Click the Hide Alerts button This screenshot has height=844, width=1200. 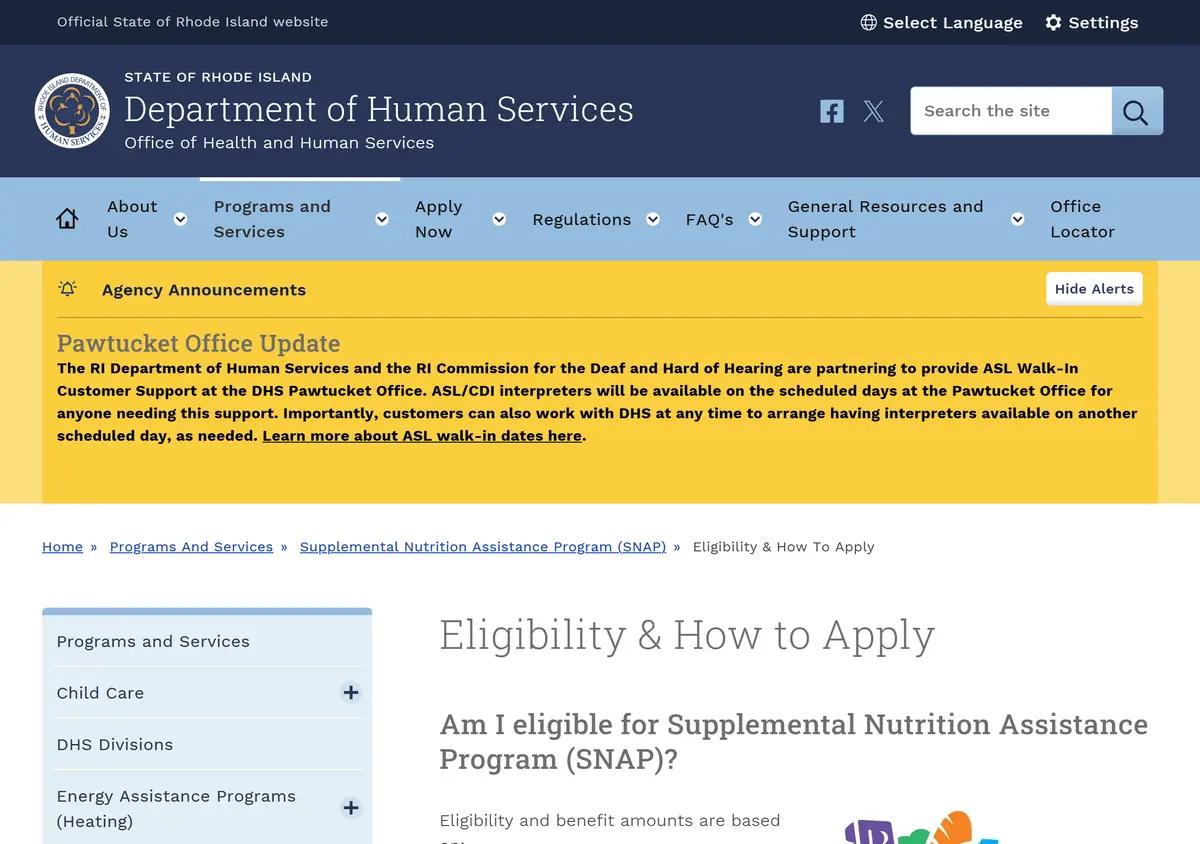pyautogui.click(x=1094, y=289)
